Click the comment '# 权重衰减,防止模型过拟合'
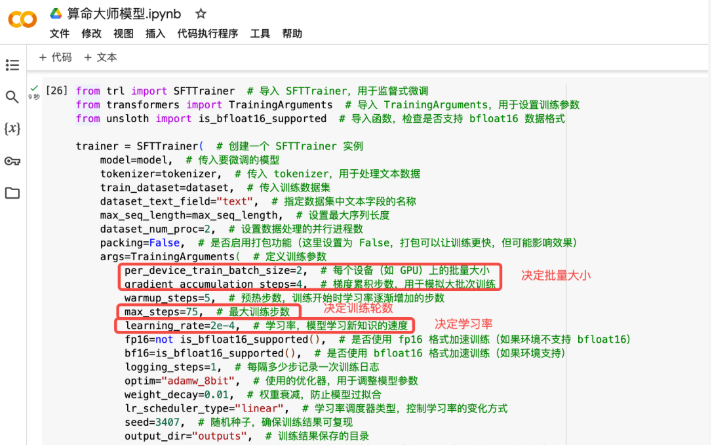The image size is (711, 445). (x=314, y=395)
